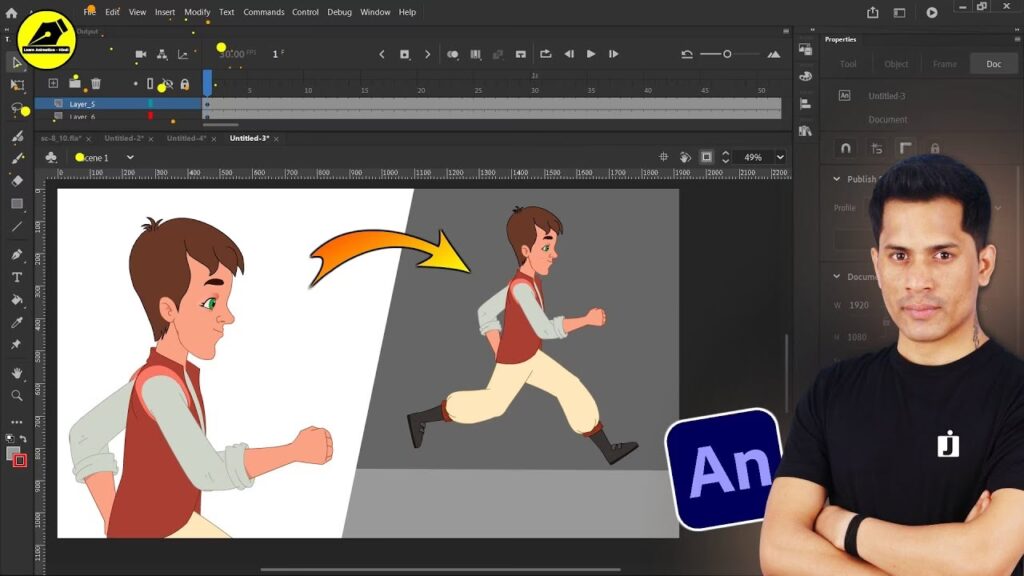This screenshot has height=576, width=1024.
Task: Click the stroke color swatch
Action: pyautogui.click(x=20, y=461)
